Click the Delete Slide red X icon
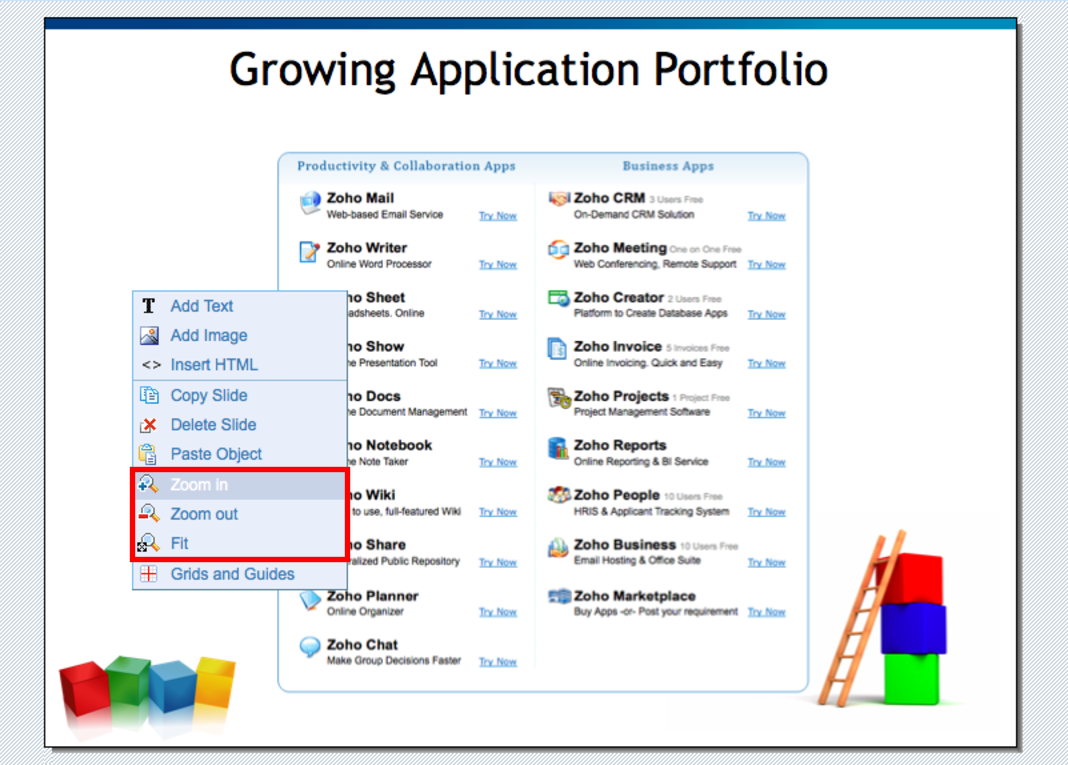Image resolution: width=1068 pixels, height=765 pixels. pos(149,425)
